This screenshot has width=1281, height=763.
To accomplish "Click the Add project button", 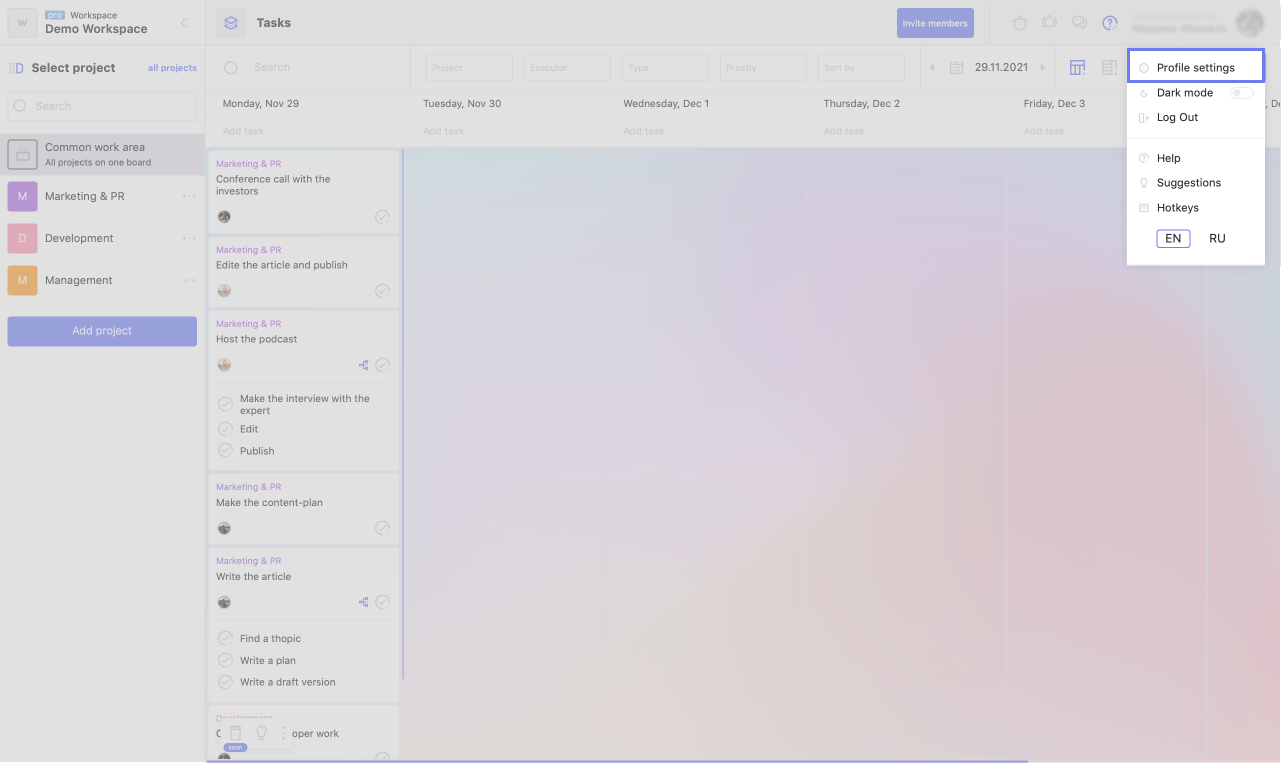I will pos(102,331).
